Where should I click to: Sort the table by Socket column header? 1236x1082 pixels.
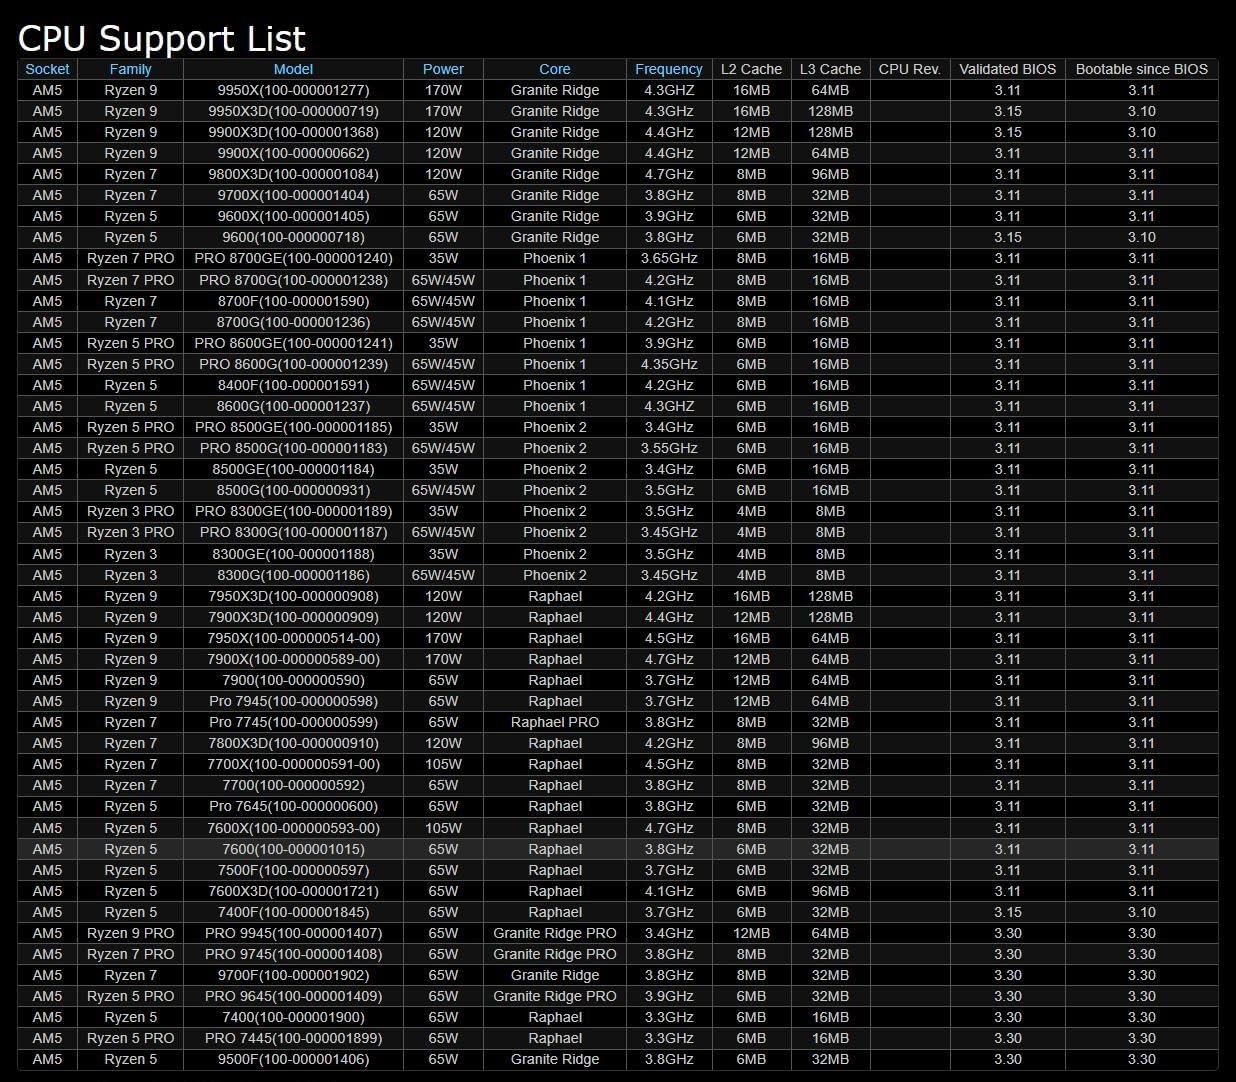[47, 69]
